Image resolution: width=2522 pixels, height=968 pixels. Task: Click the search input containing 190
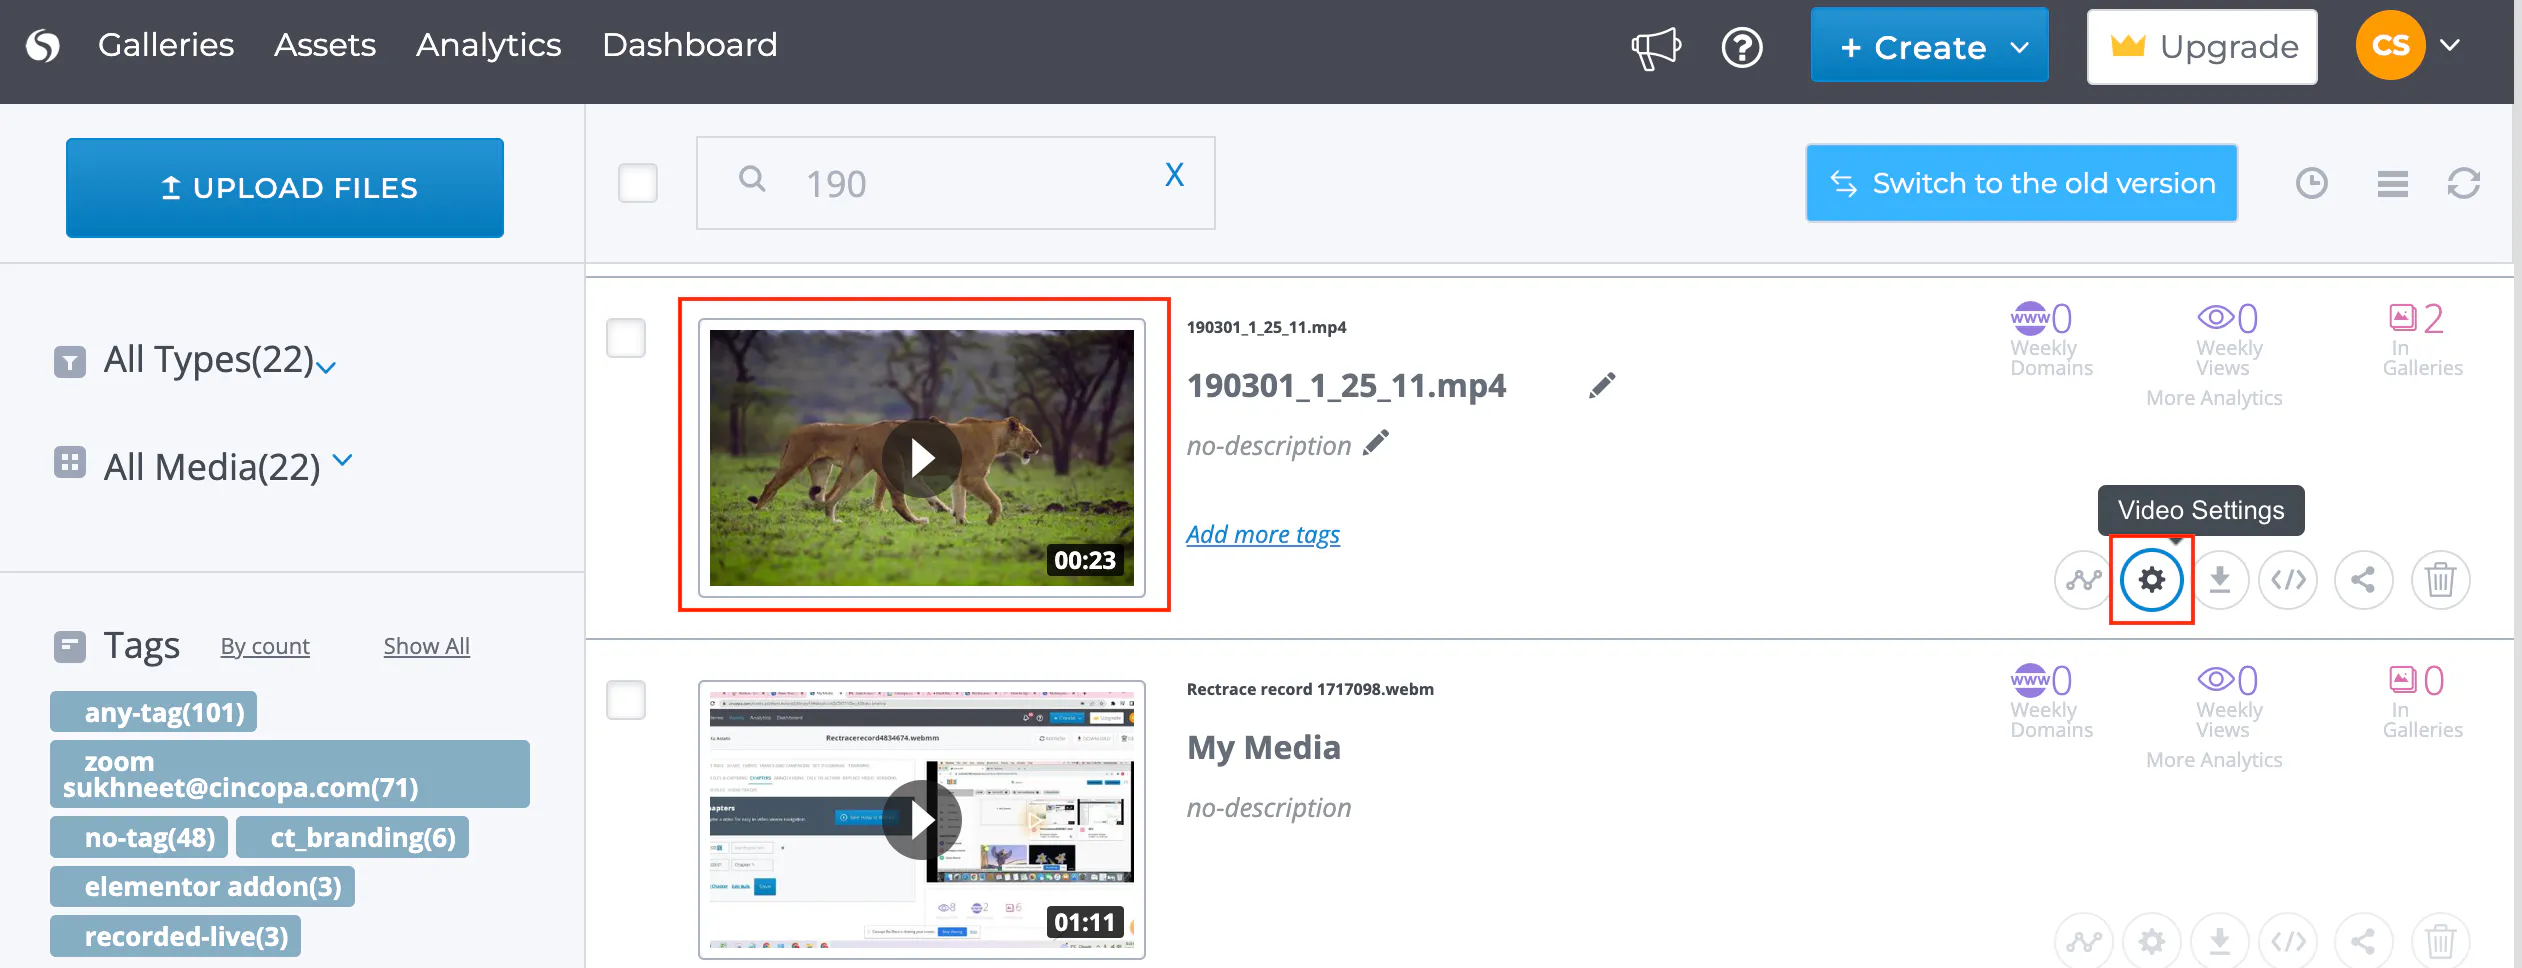[956, 183]
